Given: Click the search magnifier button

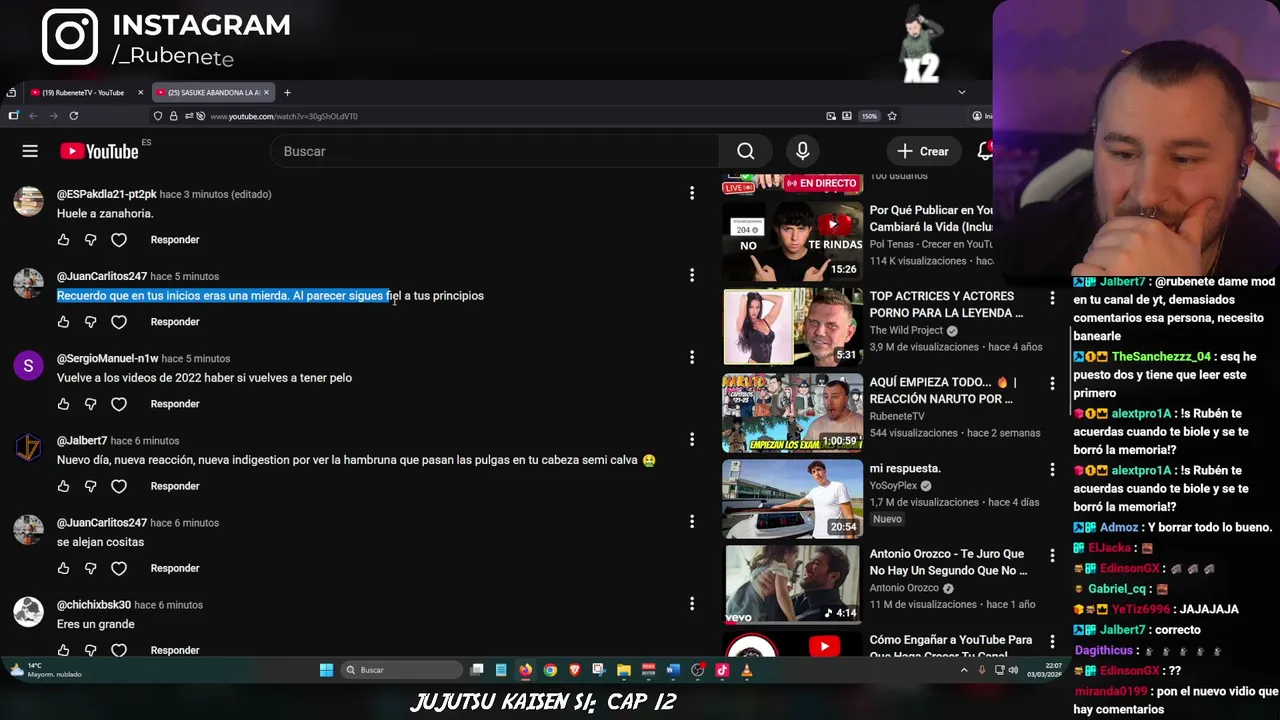Looking at the screenshot, I should point(746,151).
